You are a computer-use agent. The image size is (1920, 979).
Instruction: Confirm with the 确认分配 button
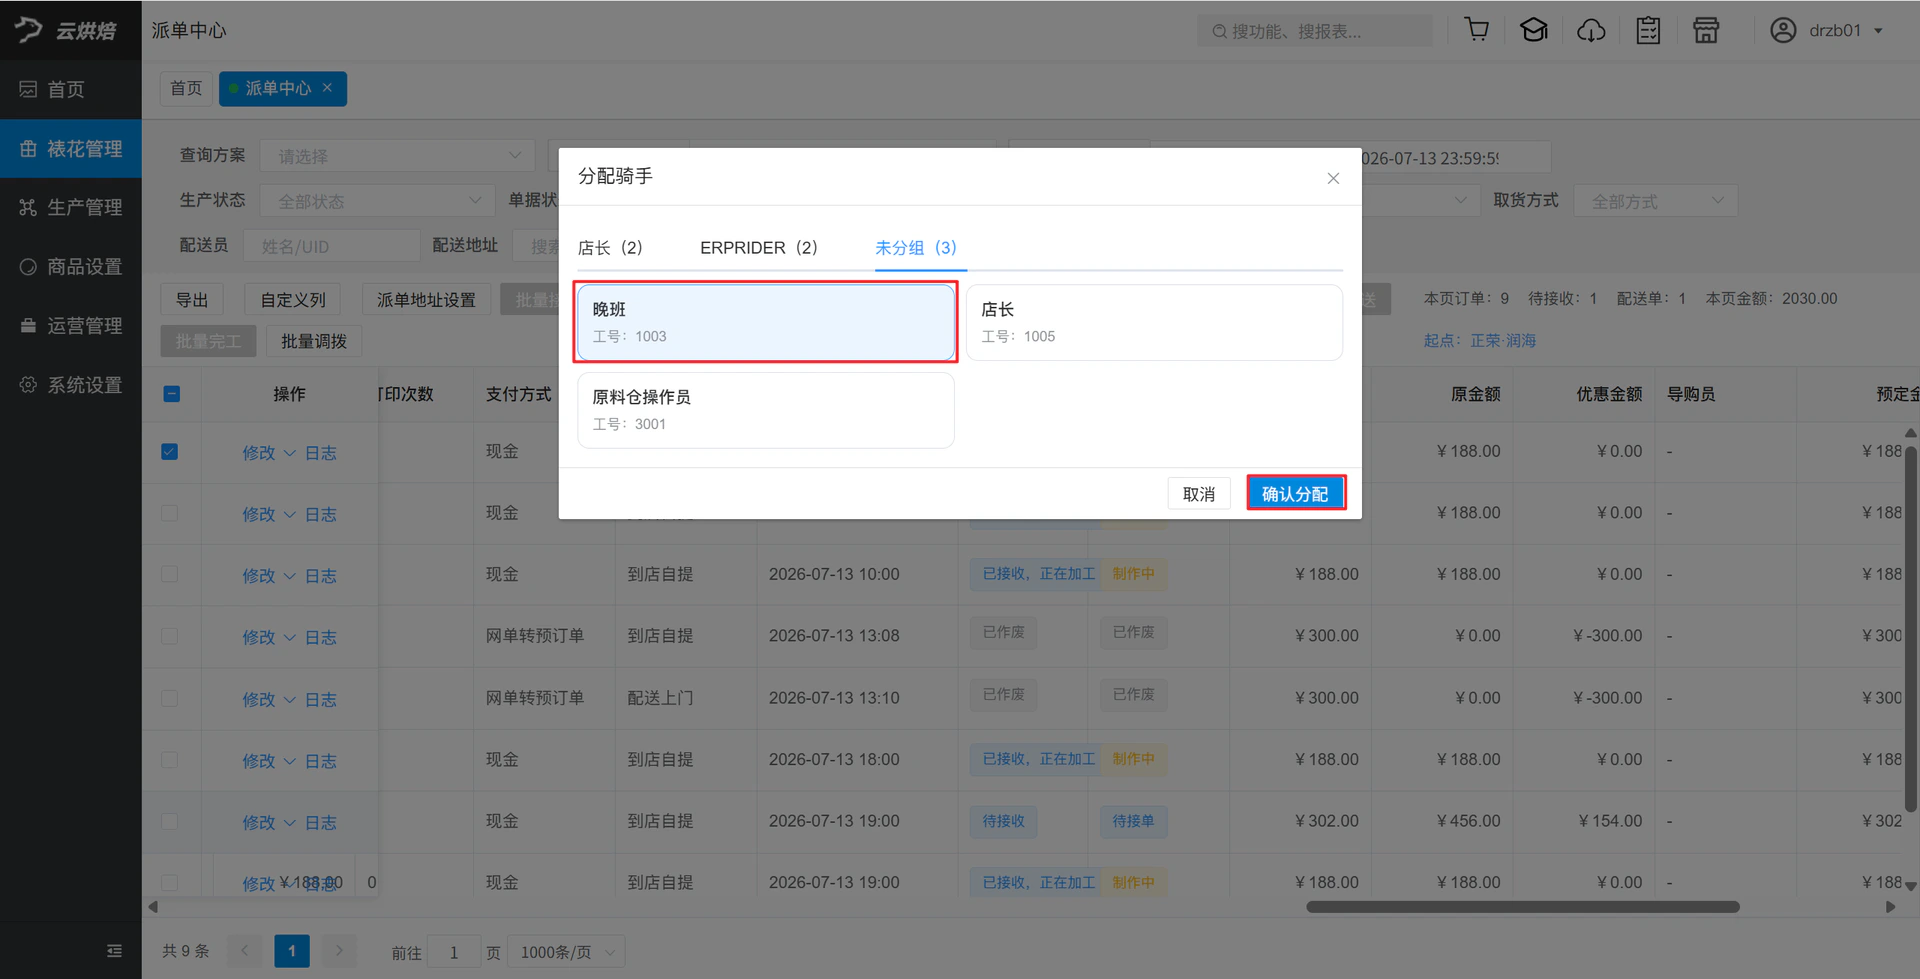click(x=1296, y=493)
